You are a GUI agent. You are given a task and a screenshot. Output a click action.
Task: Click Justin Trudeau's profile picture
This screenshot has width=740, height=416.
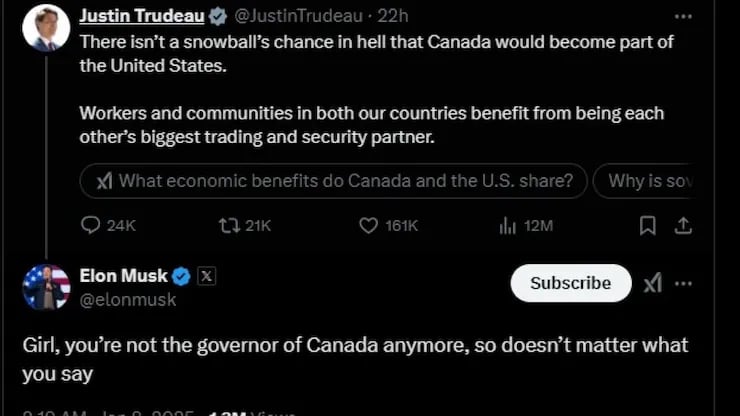tap(46, 28)
